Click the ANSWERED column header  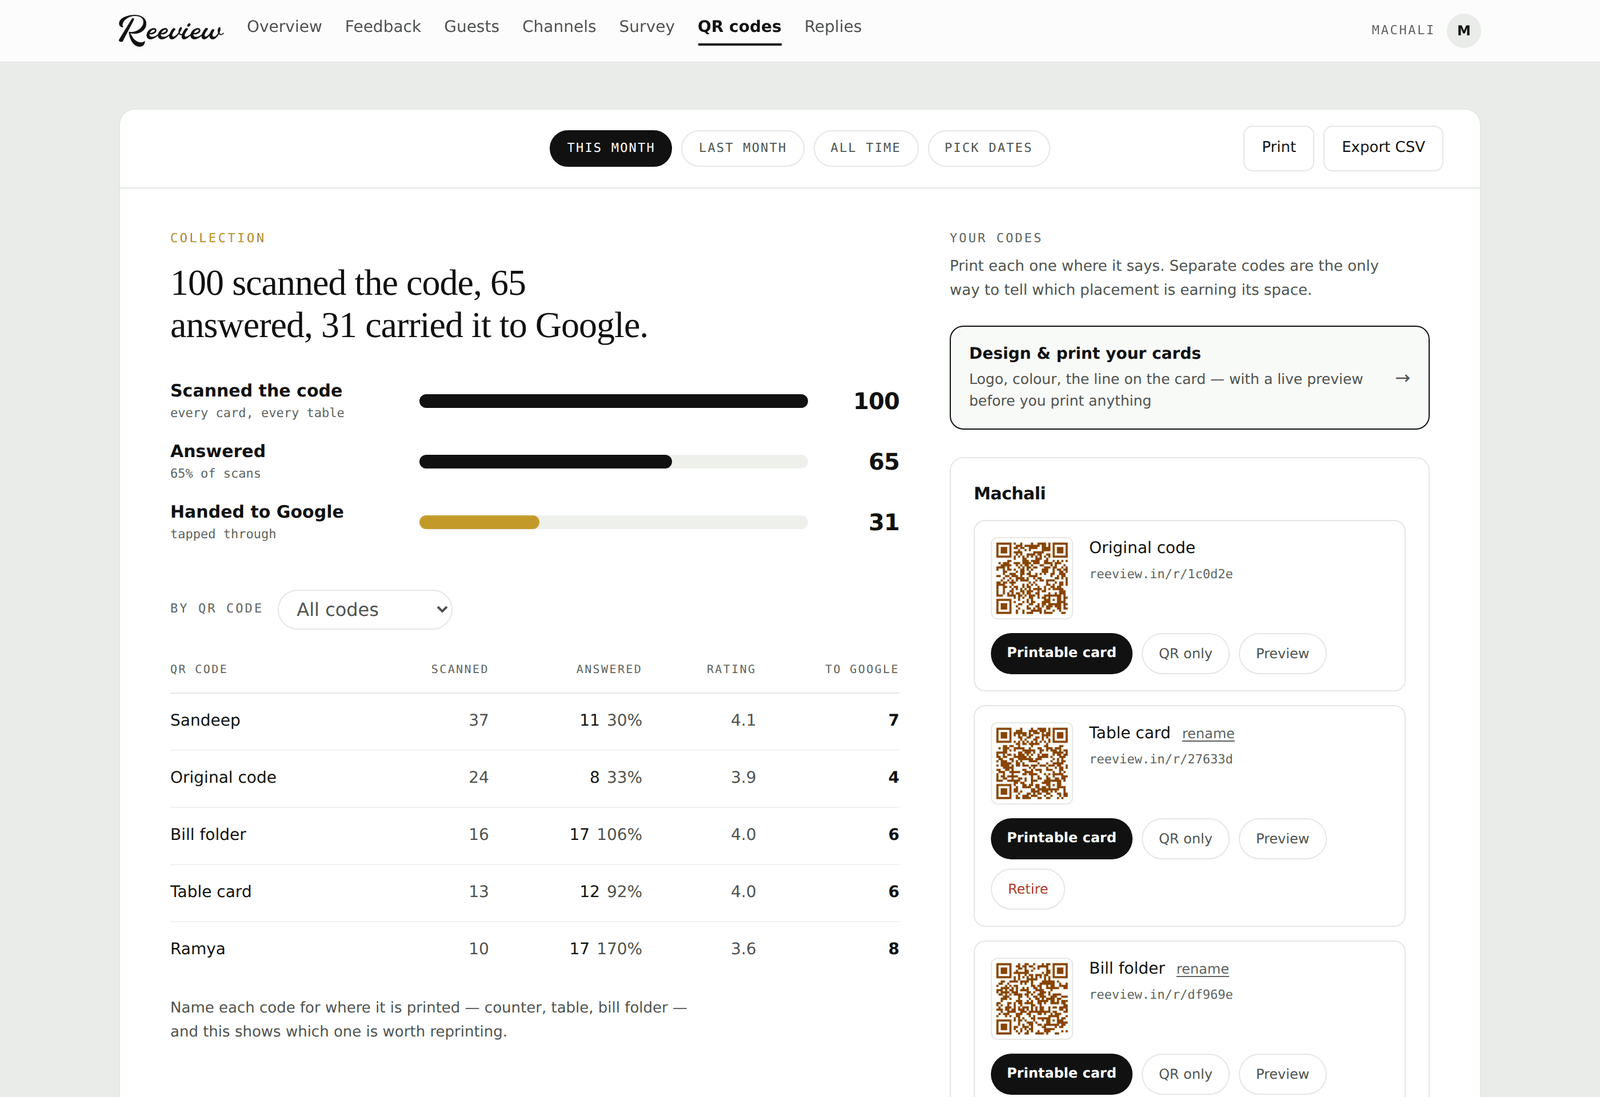609,670
